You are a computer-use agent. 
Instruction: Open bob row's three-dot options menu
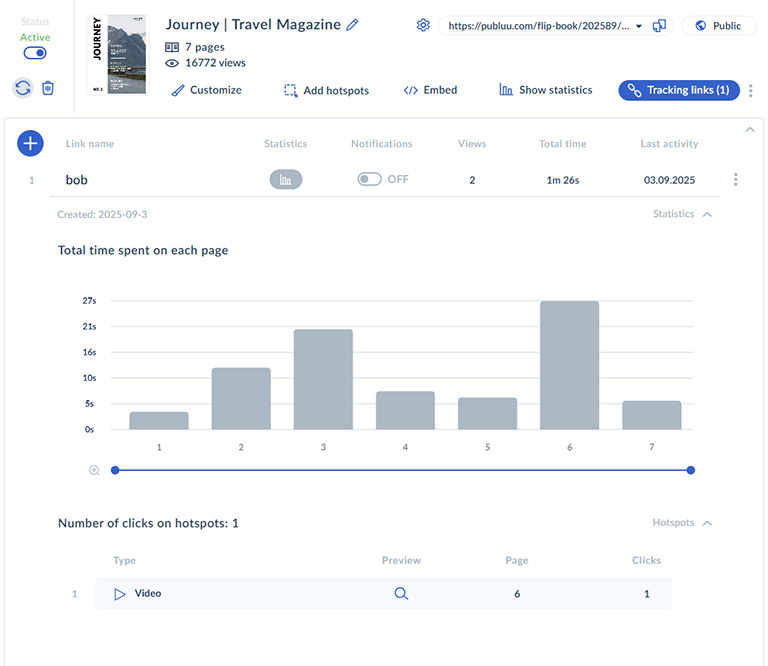735,179
